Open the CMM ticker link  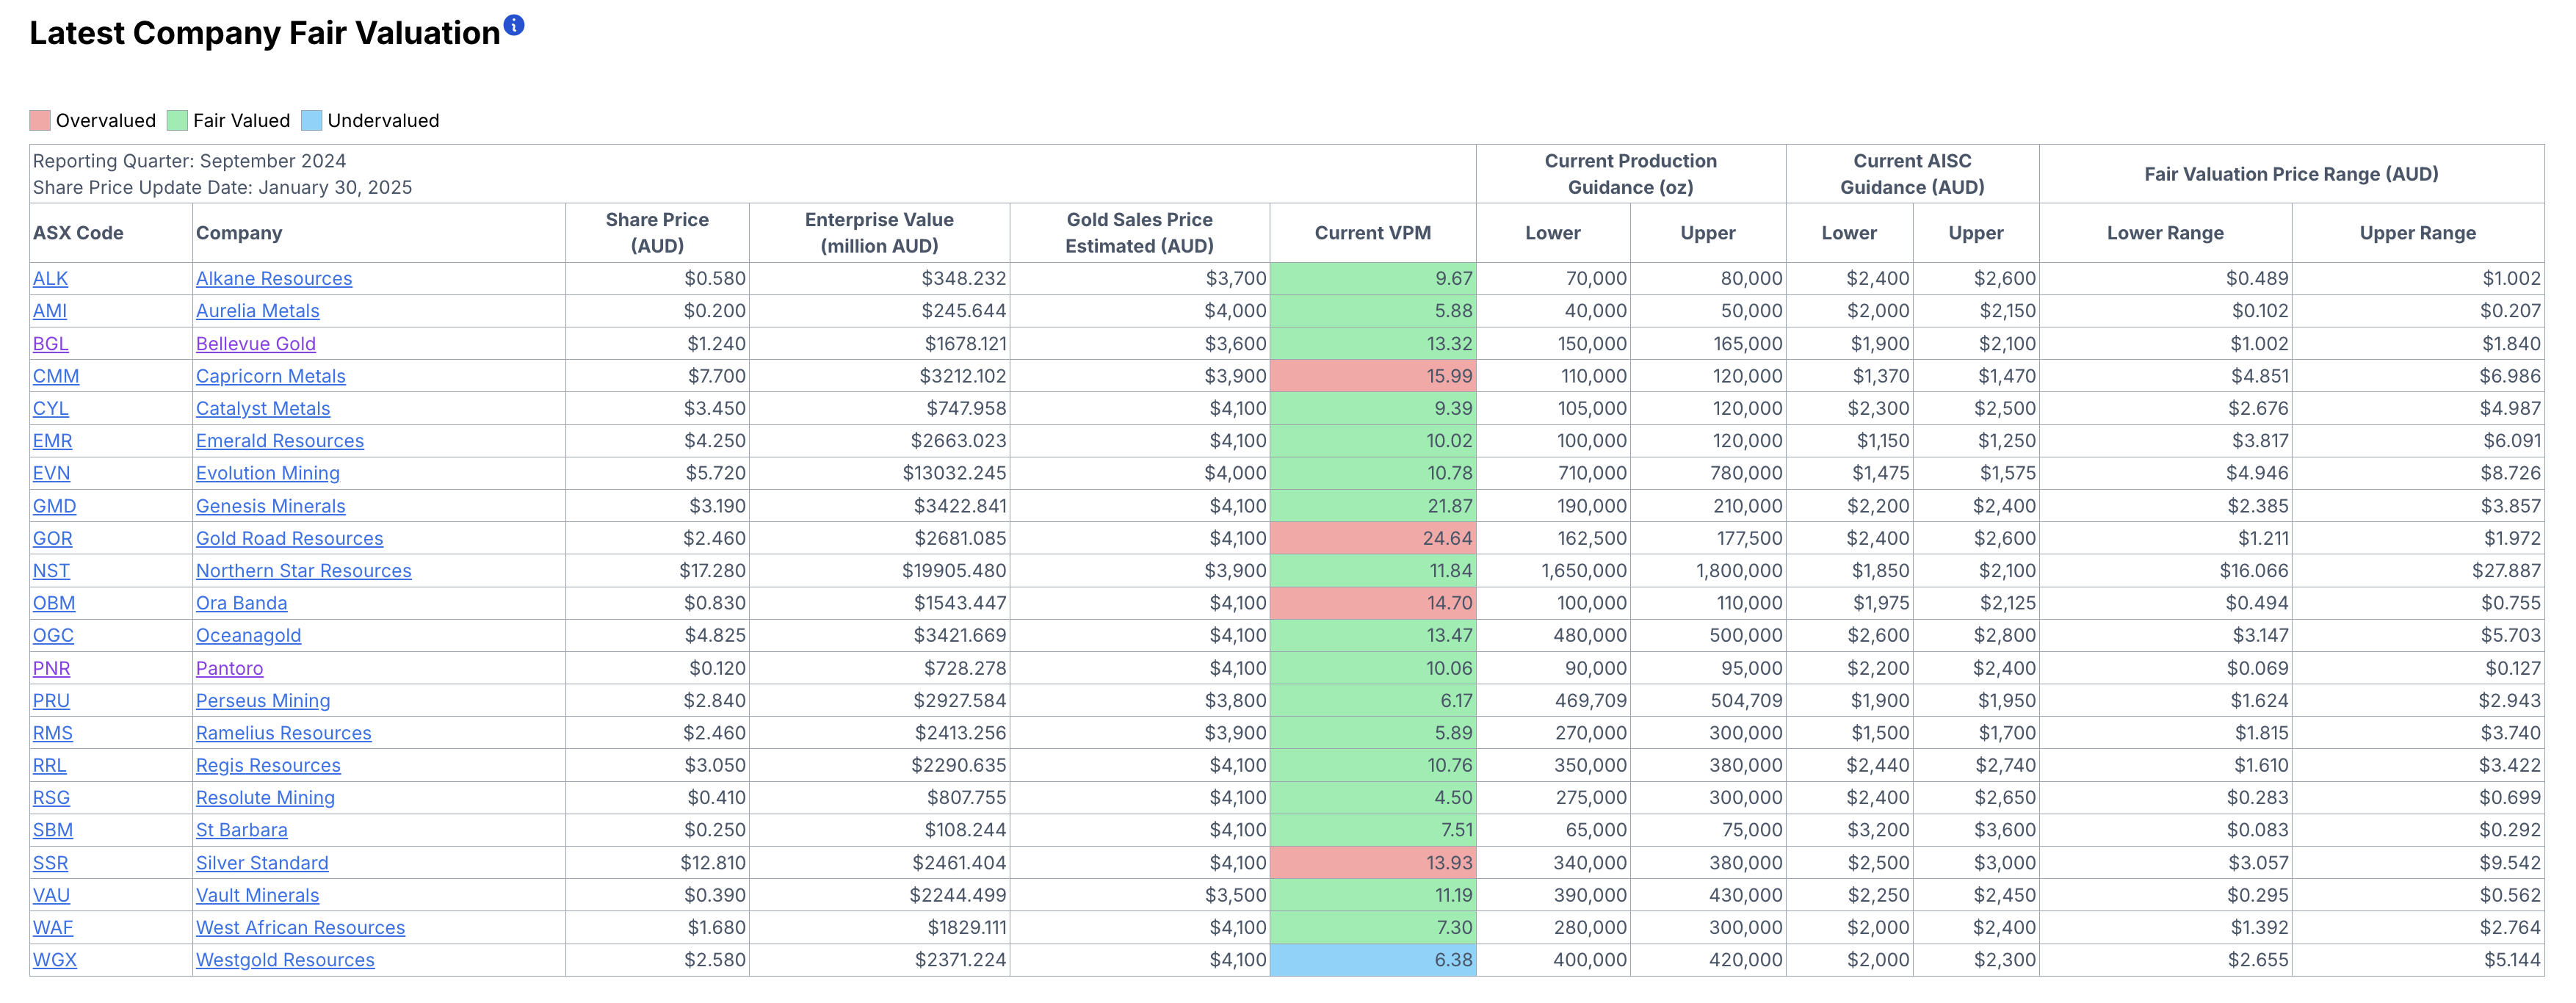(x=56, y=376)
